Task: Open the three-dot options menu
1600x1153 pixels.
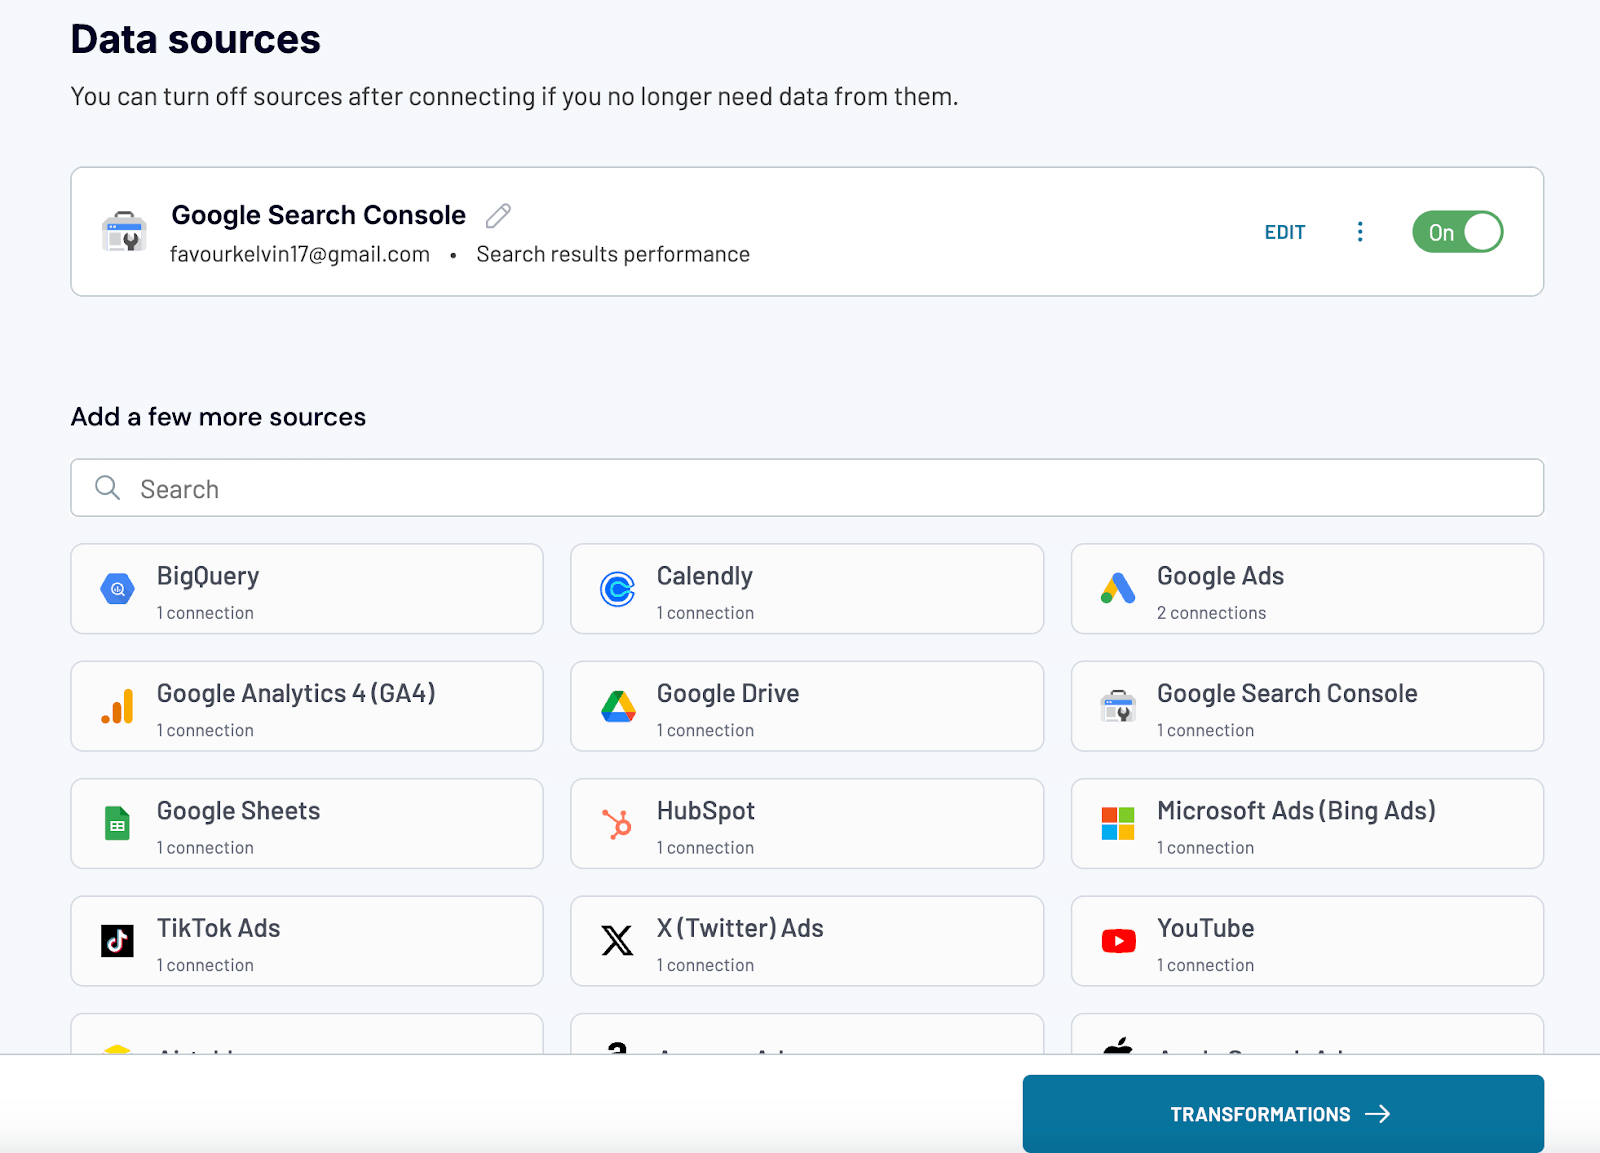Action: point(1360,231)
